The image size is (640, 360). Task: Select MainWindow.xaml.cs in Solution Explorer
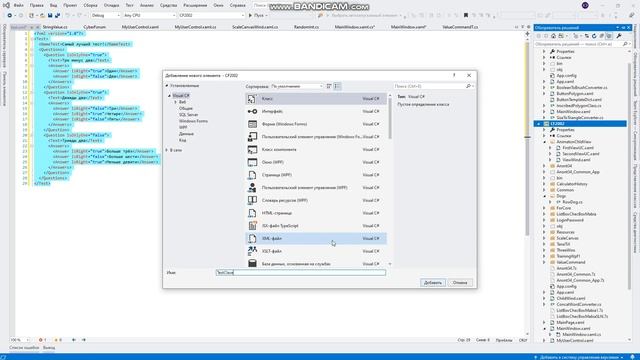click(x=582, y=334)
